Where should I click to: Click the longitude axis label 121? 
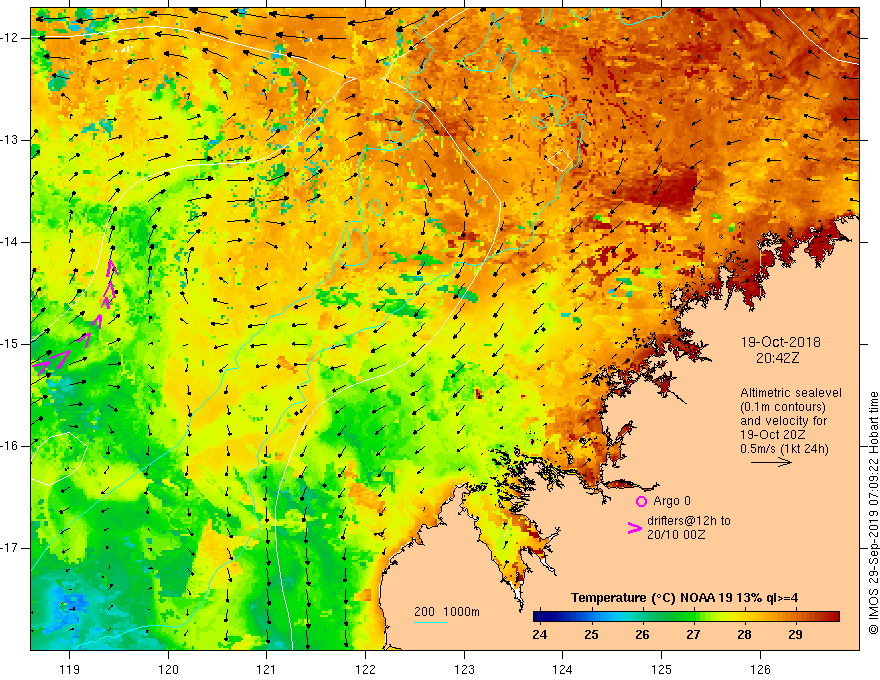267,669
